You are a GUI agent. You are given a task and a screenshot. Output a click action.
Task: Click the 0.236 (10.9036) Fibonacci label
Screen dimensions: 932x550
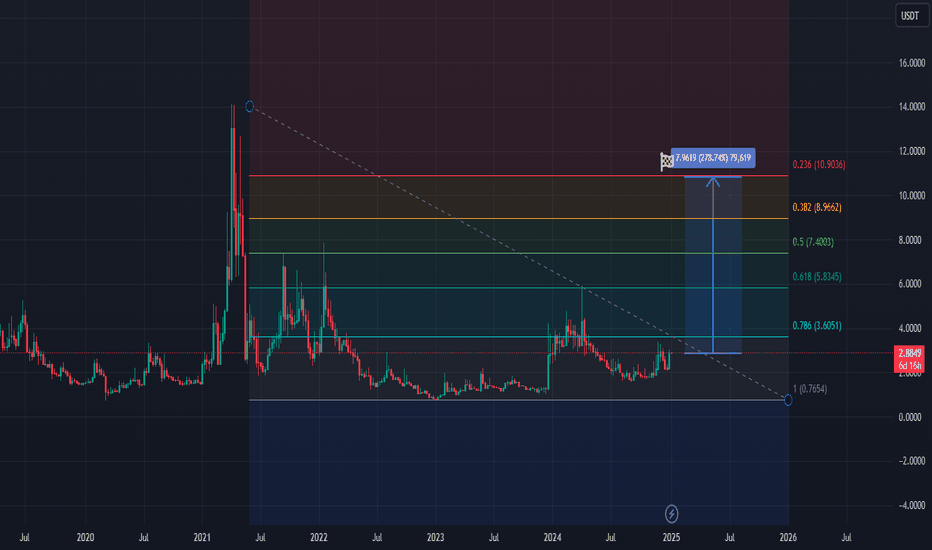coord(818,165)
